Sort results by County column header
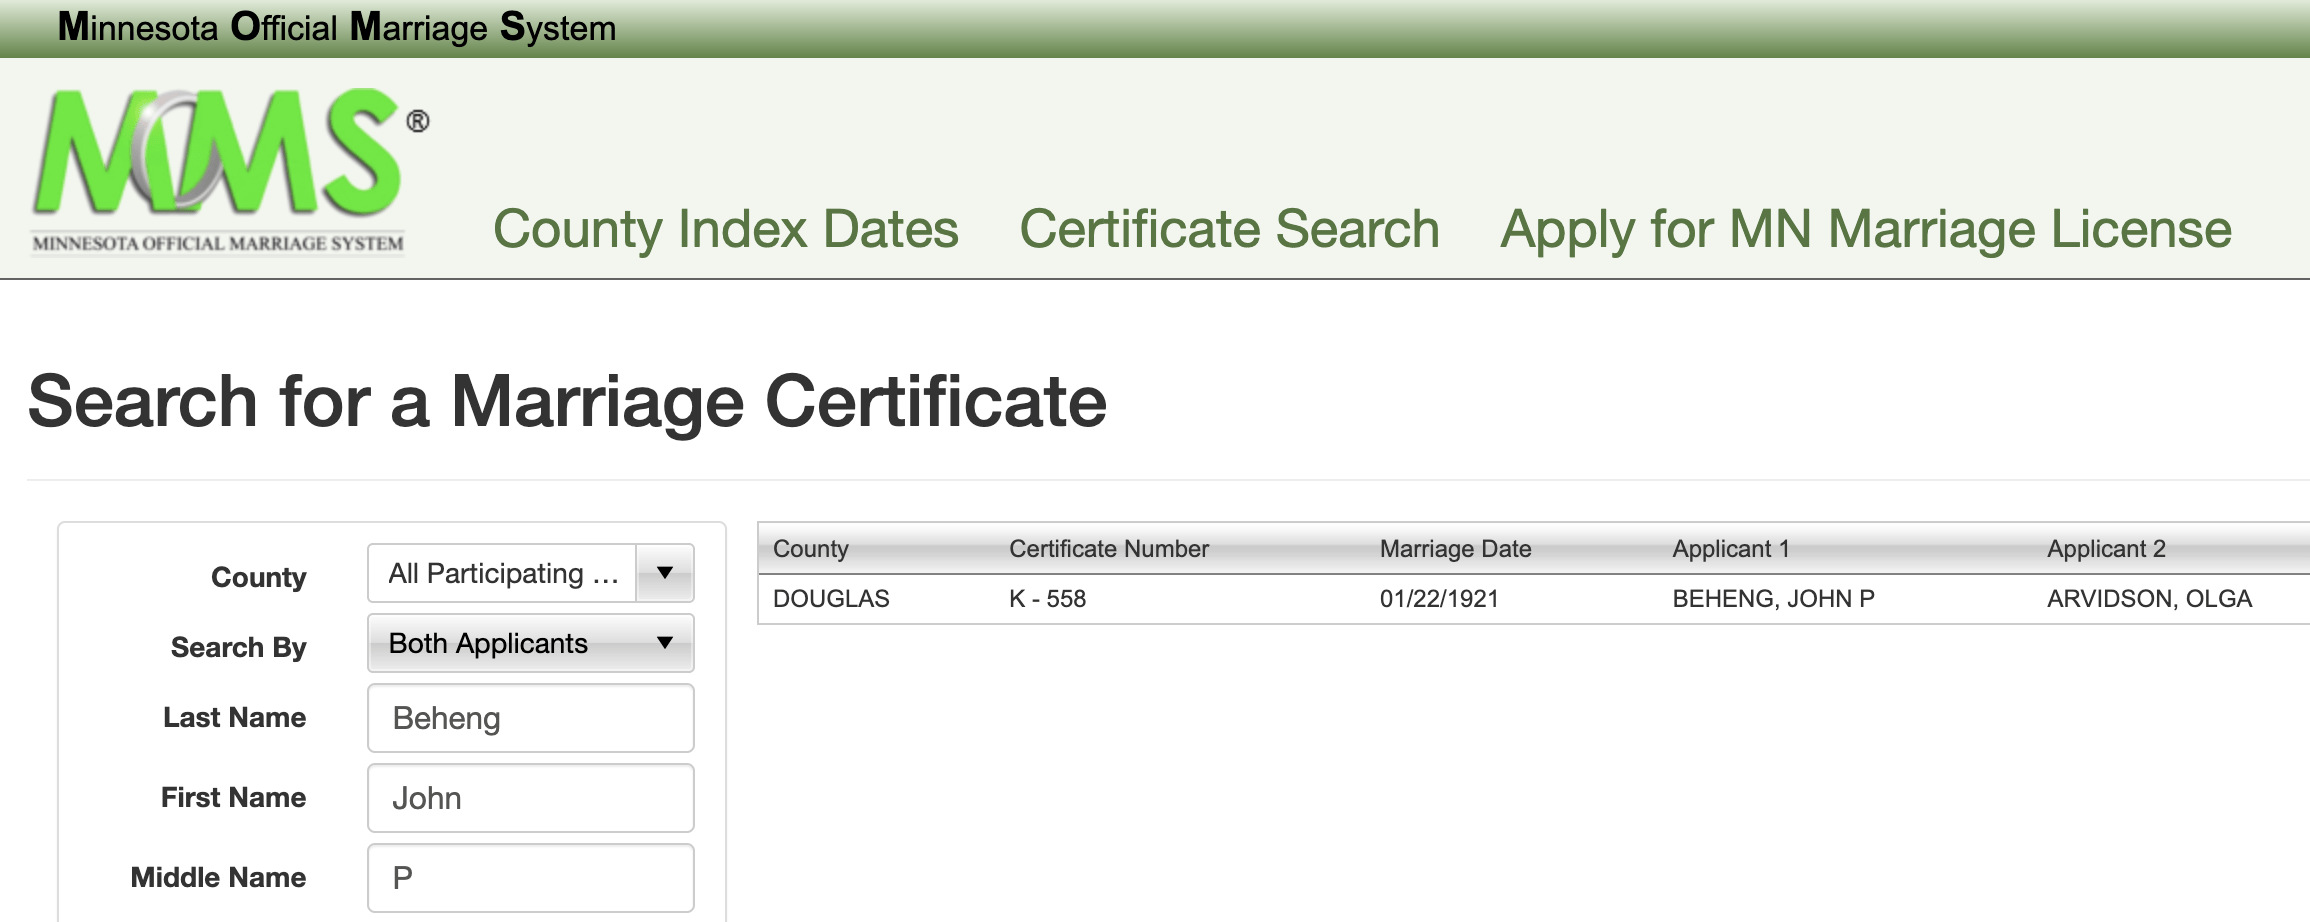 click(x=810, y=548)
